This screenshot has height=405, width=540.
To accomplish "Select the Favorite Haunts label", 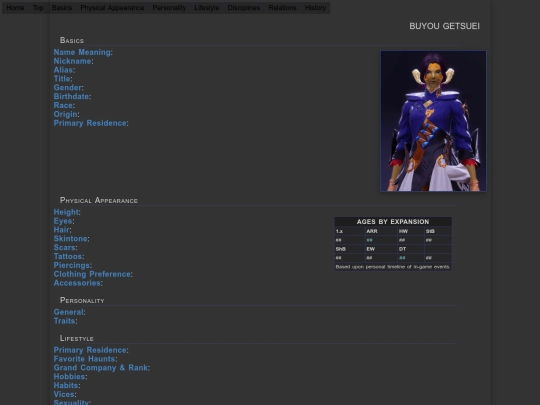I will click(84, 359).
